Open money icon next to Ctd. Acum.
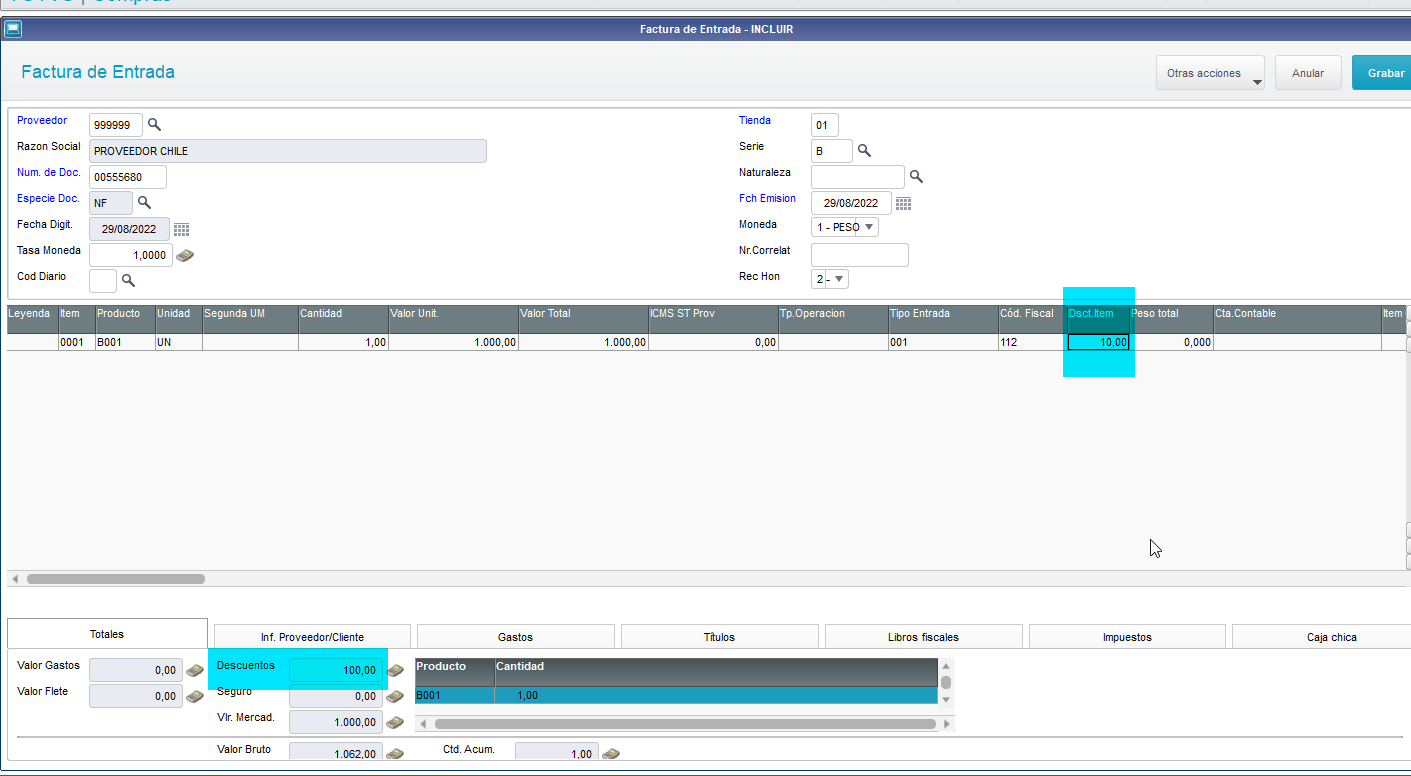This screenshot has width=1411, height=776. [611, 754]
